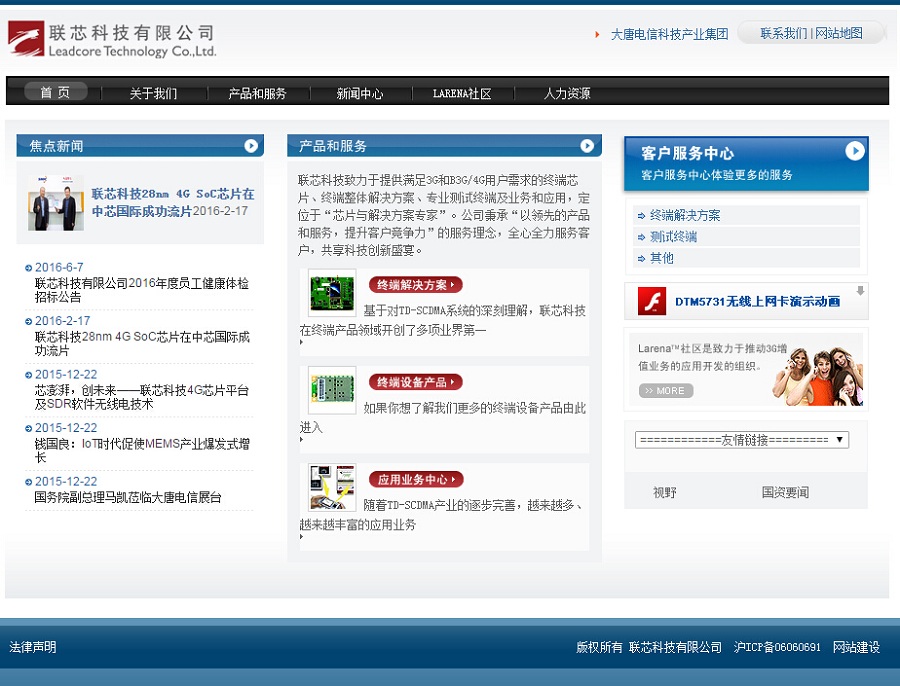Click the arrow bullet beside 其他

pyautogui.click(x=641, y=259)
